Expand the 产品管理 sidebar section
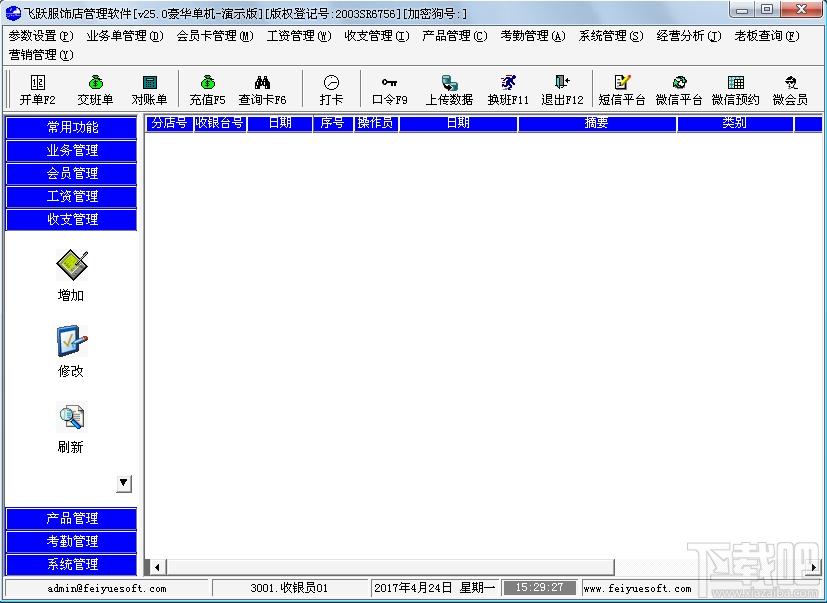This screenshot has width=827, height=603. click(71, 519)
